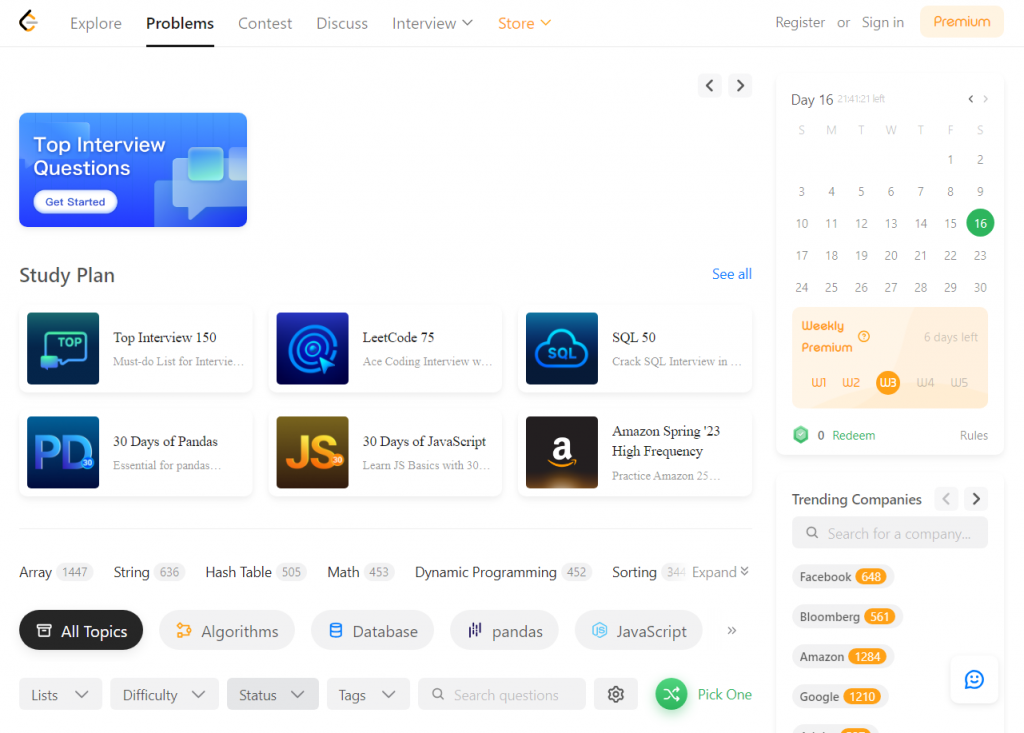Select the Algorithms topic filter

[x=227, y=630]
